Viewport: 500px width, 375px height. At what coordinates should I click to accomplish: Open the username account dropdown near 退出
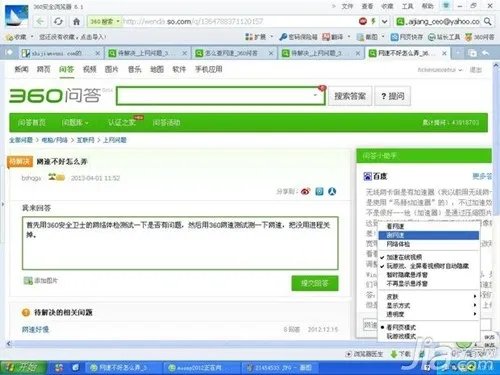coord(440,70)
